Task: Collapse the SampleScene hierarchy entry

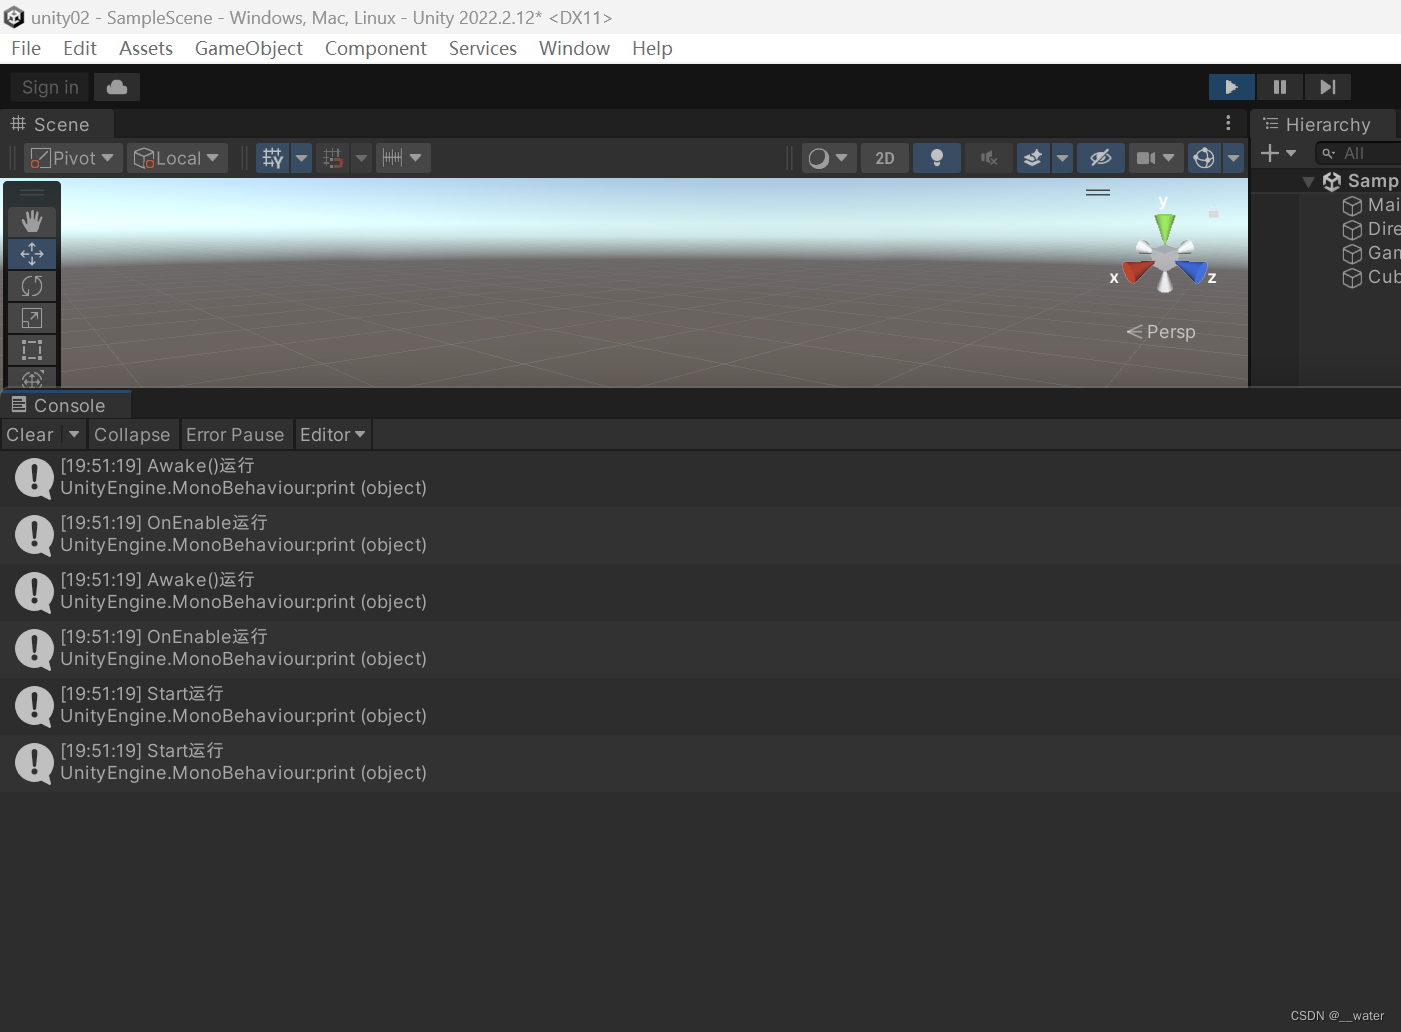Action: click(x=1310, y=181)
